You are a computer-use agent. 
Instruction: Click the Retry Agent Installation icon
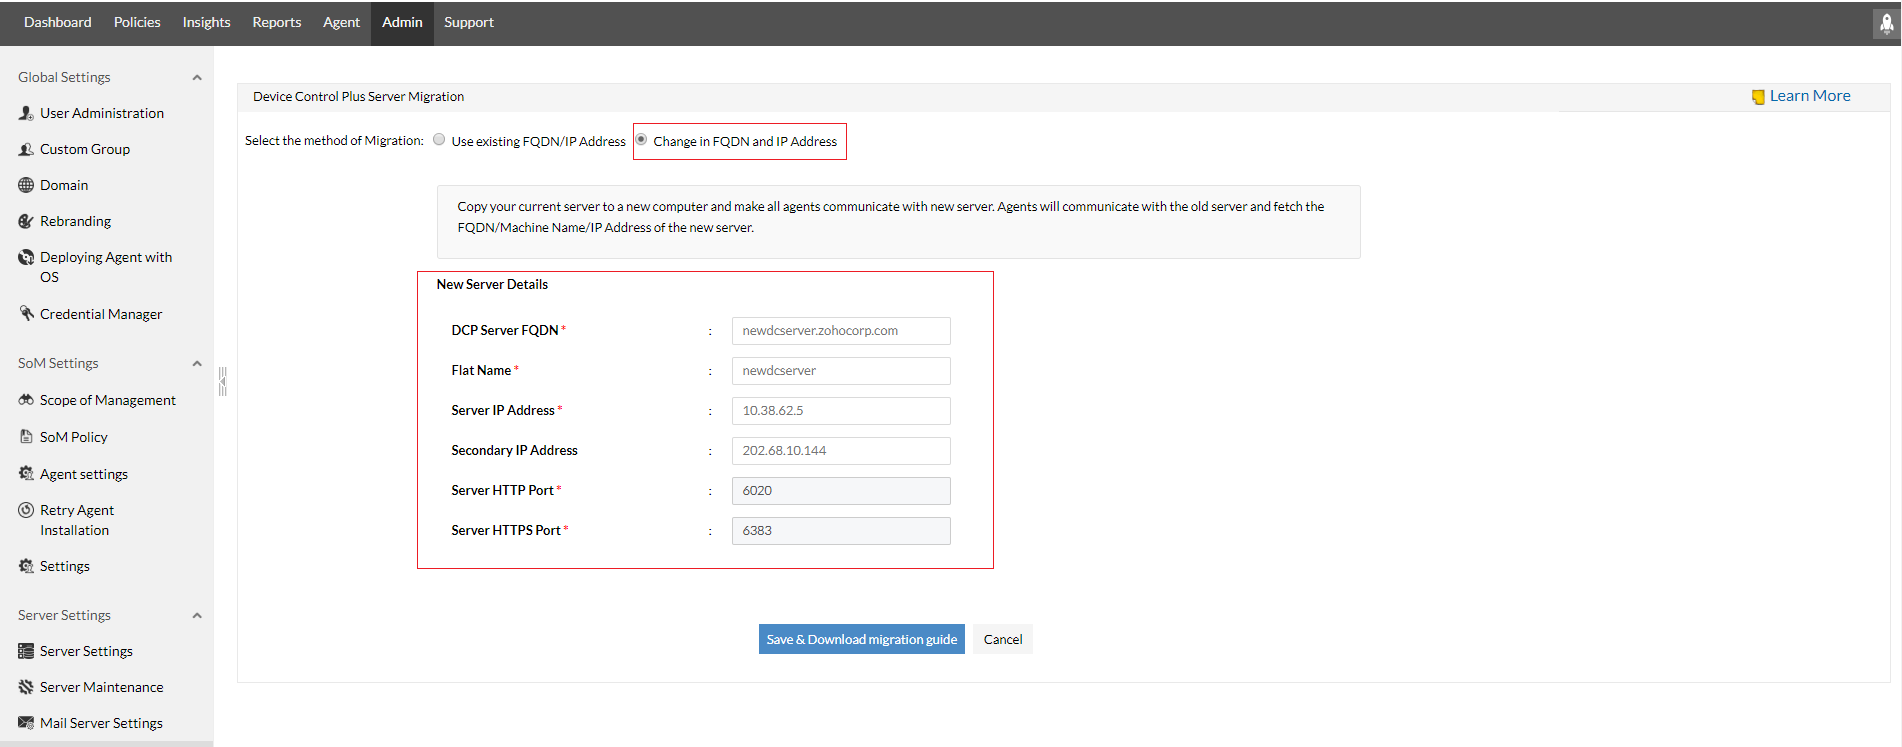click(26, 510)
